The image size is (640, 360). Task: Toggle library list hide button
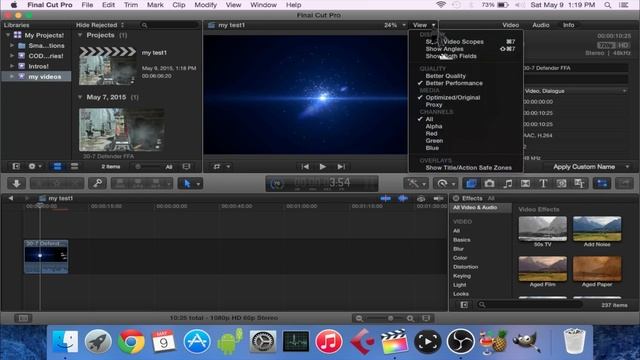coord(16,167)
